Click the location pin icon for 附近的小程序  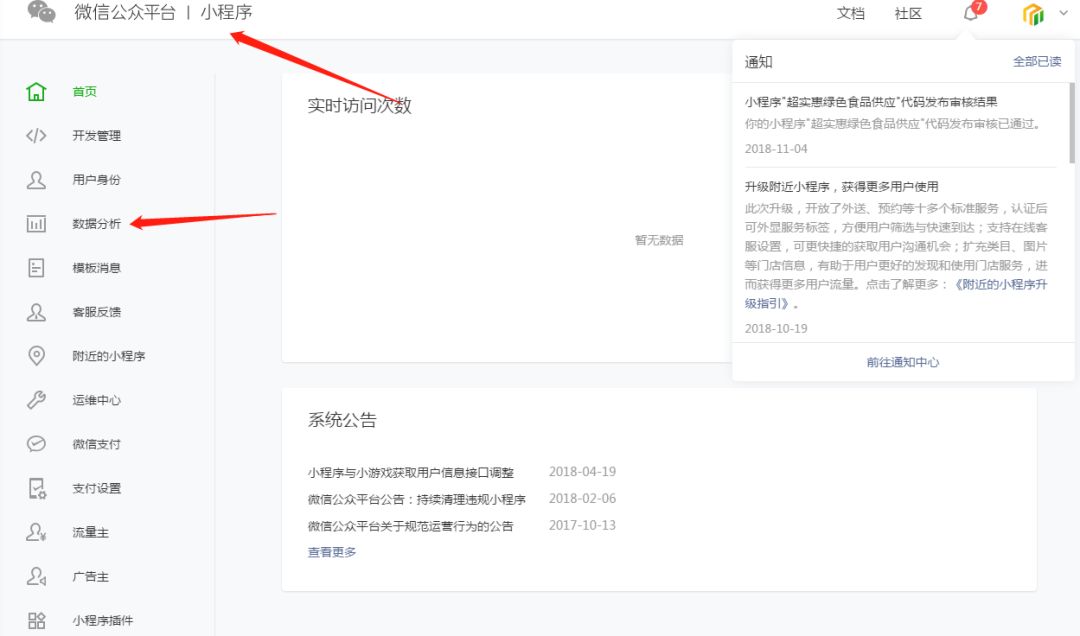36,356
